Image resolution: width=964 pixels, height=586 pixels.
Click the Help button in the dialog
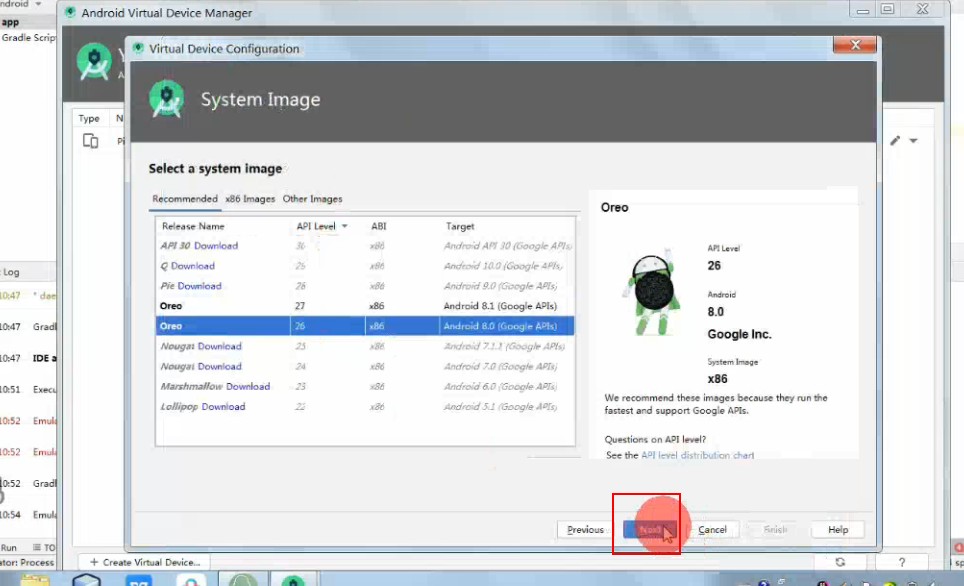pyautogui.click(x=837, y=529)
